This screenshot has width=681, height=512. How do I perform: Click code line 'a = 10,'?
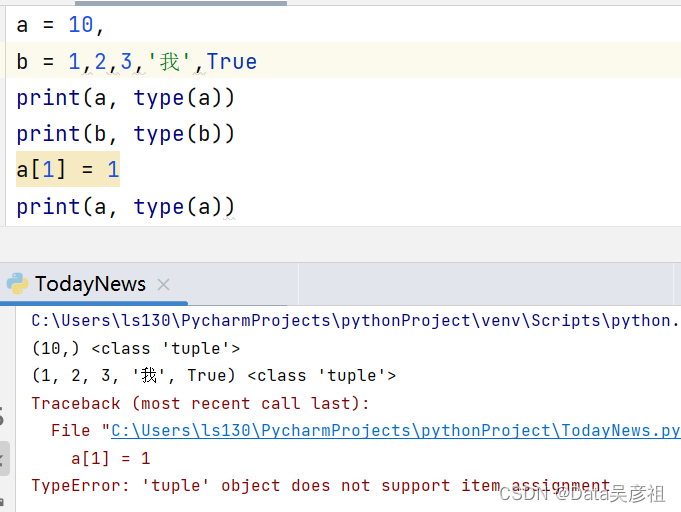coord(60,25)
